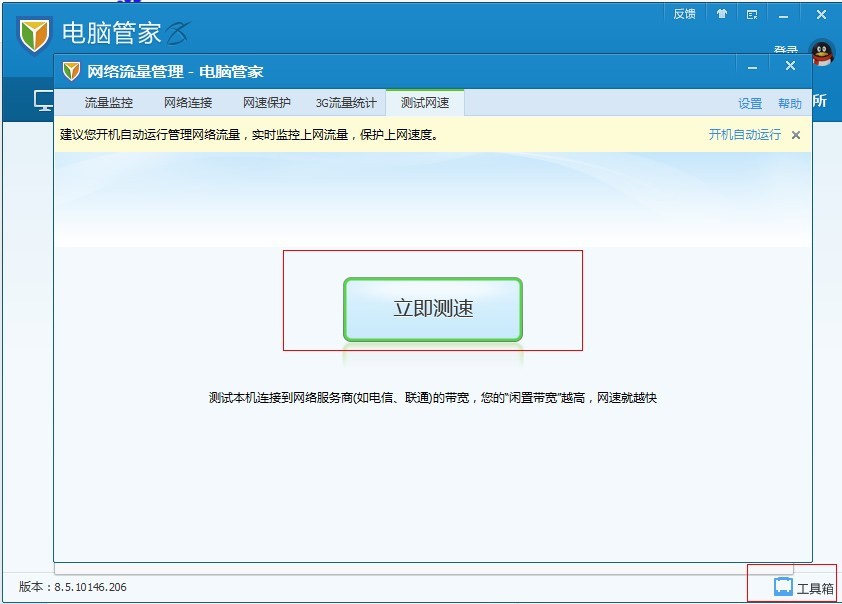Click the bandwidth test description text
Screen dimensions: 842x604
(x=433, y=398)
